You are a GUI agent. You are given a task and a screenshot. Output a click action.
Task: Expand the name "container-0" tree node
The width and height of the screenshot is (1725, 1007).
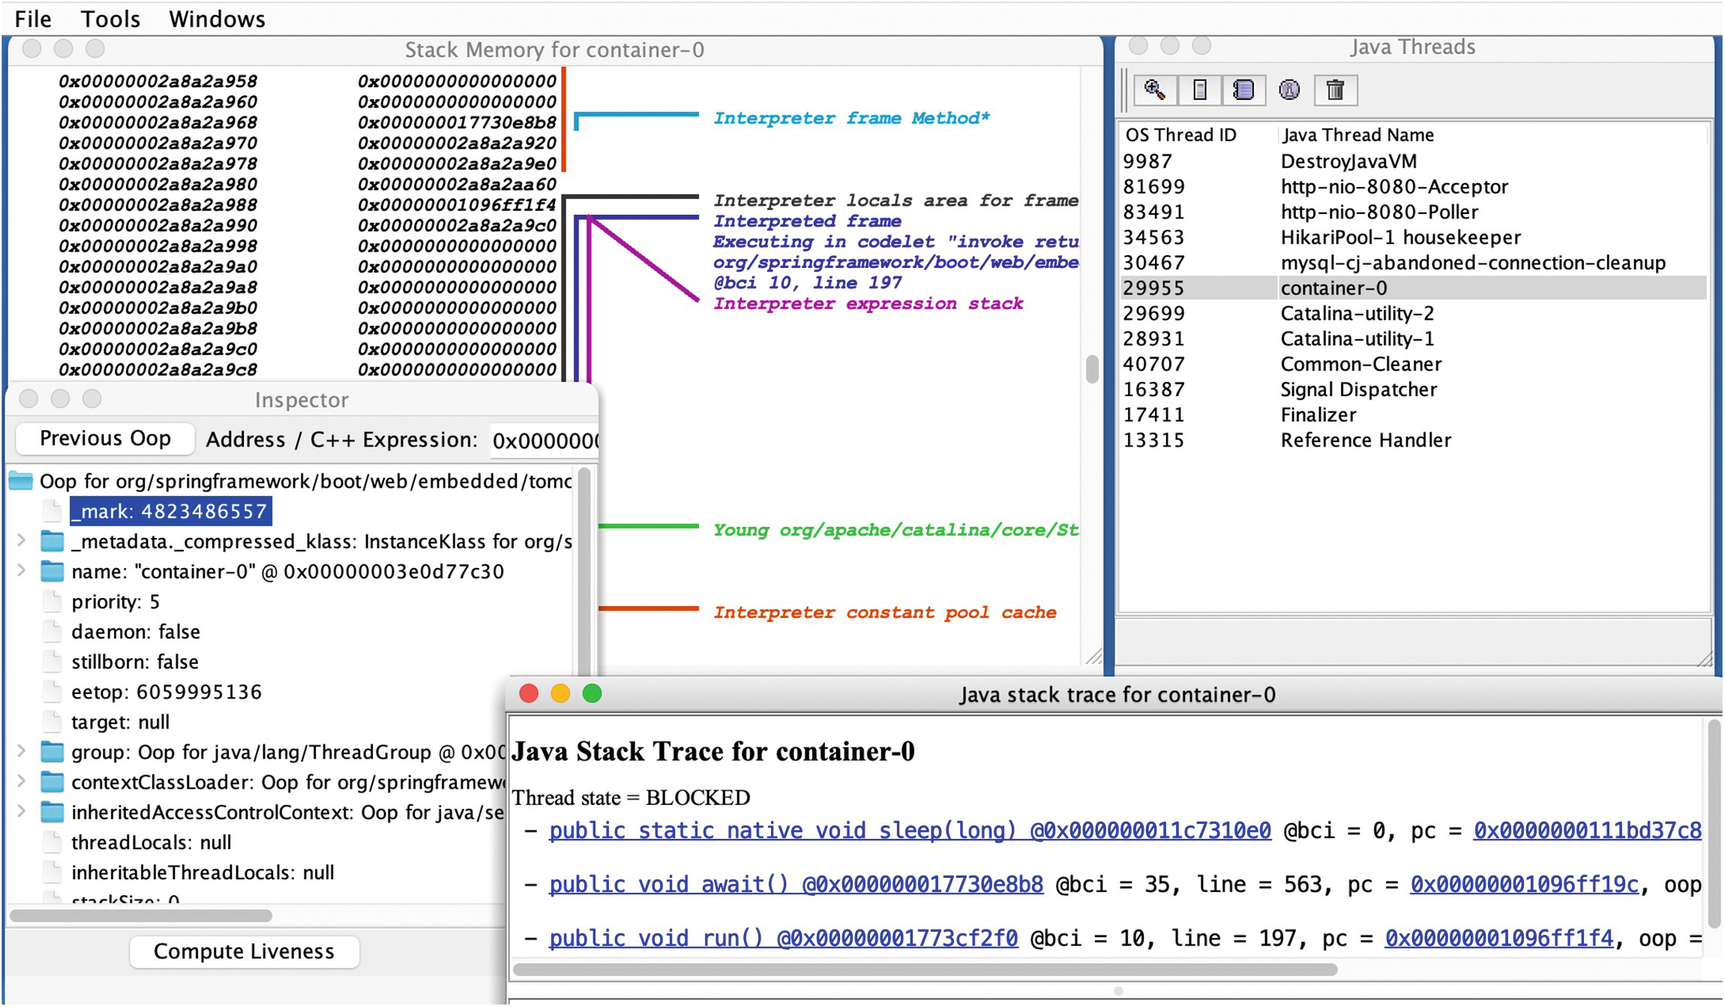click(21, 571)
